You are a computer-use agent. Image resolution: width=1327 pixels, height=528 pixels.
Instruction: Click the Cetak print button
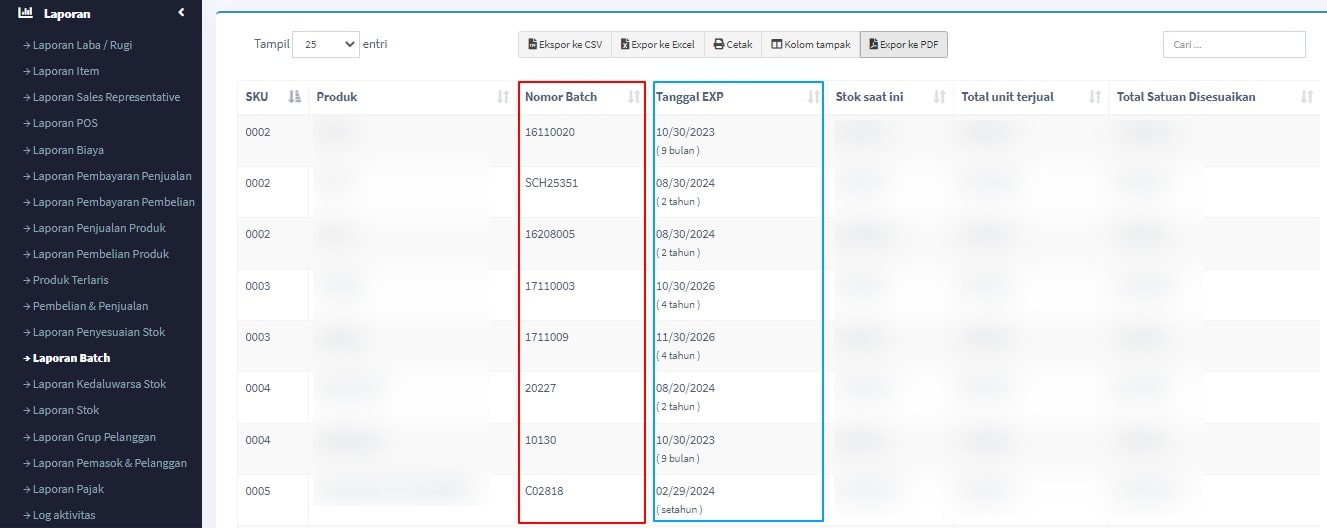(x=732, y=44)
